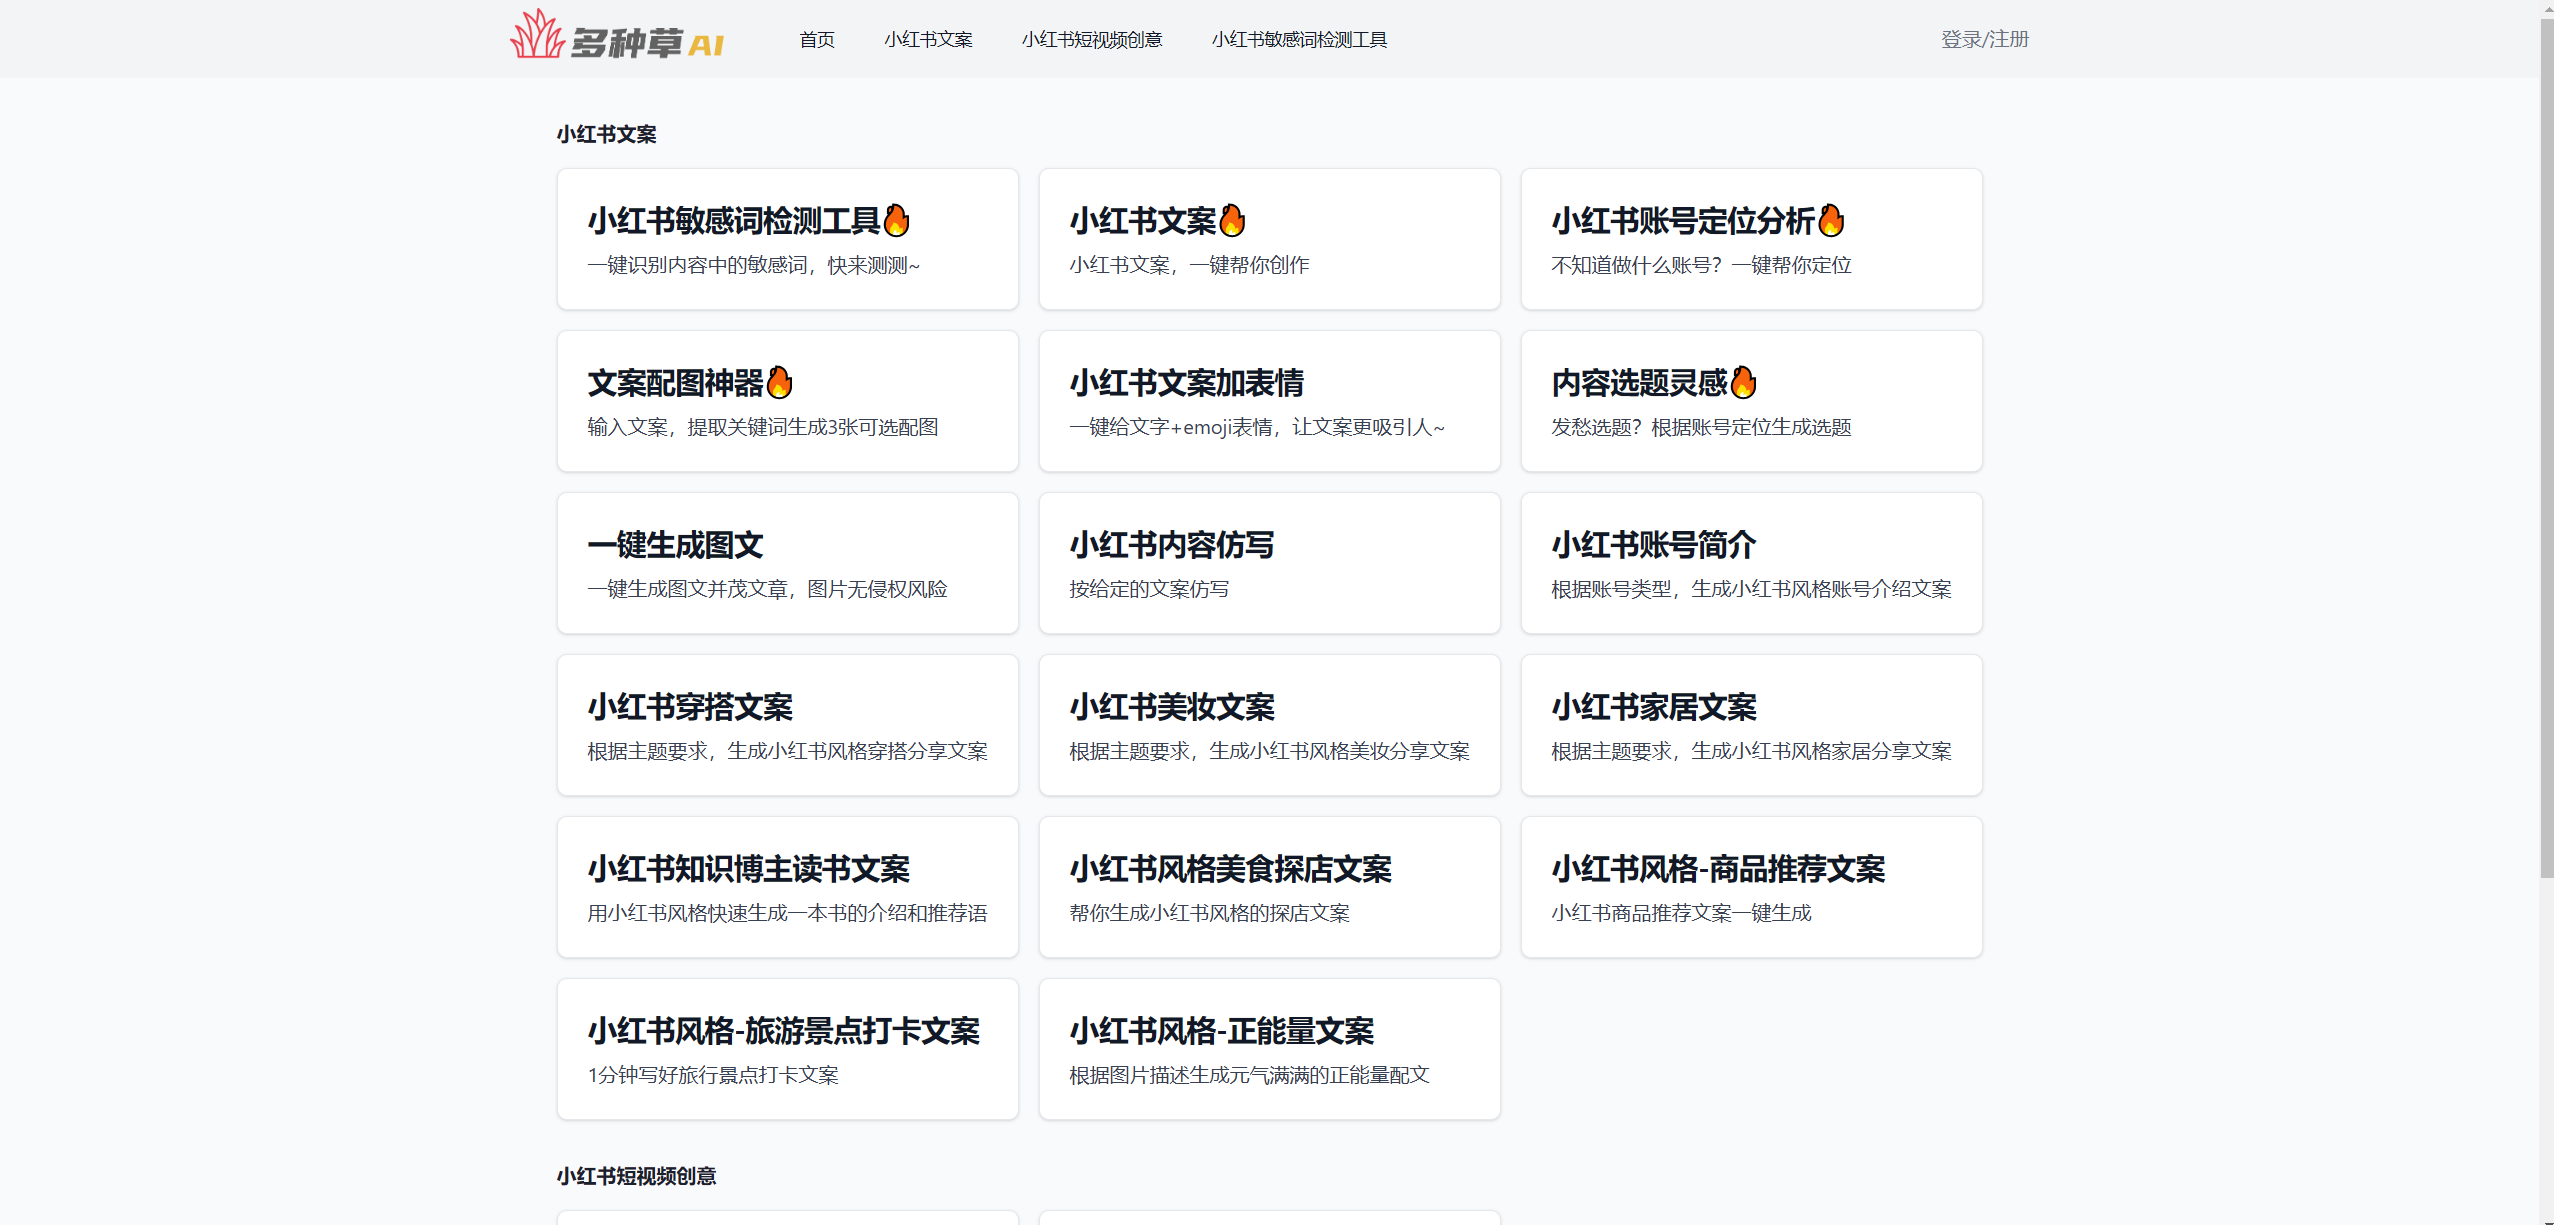The width and height of the screenshot is (2554, 1225).
Task: Open 小红书知识博主读书文案 card
Action: 788,887
